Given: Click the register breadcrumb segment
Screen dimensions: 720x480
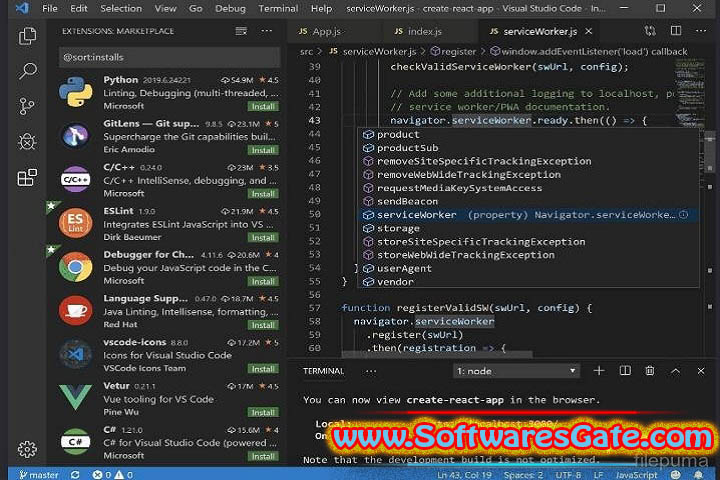Looking at the screenshot, I should coord(453,51).
